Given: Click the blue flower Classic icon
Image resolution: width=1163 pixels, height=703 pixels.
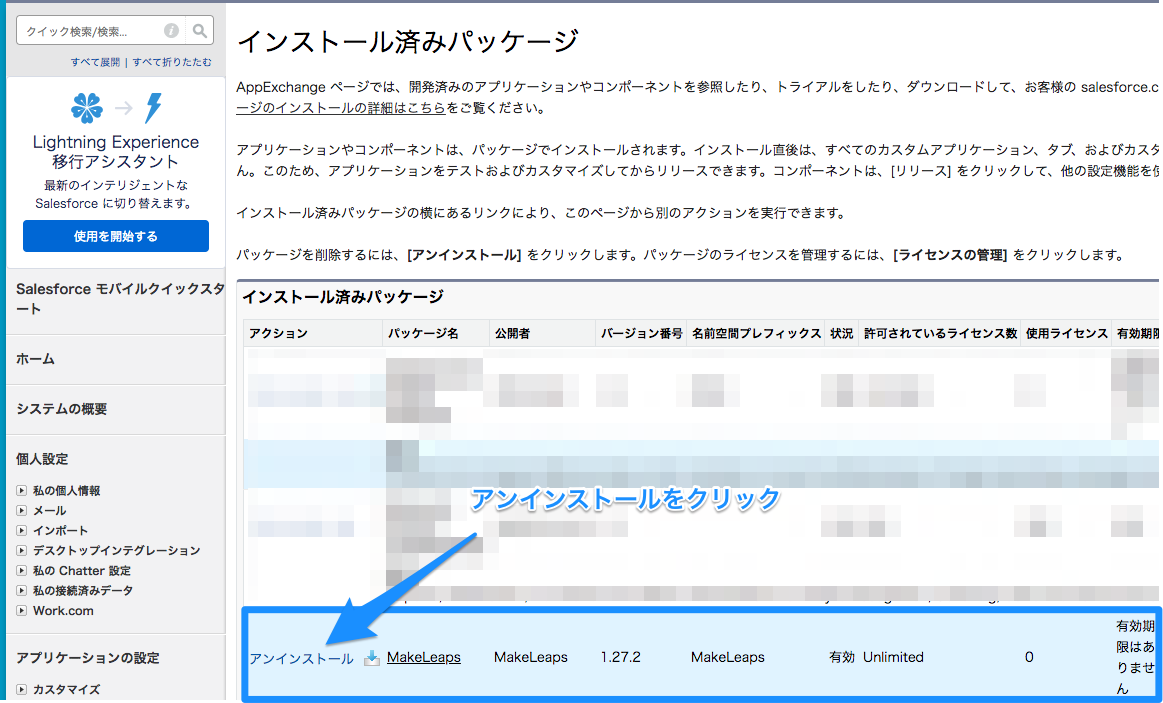Looking at the screenshot, I should point(87,108).
